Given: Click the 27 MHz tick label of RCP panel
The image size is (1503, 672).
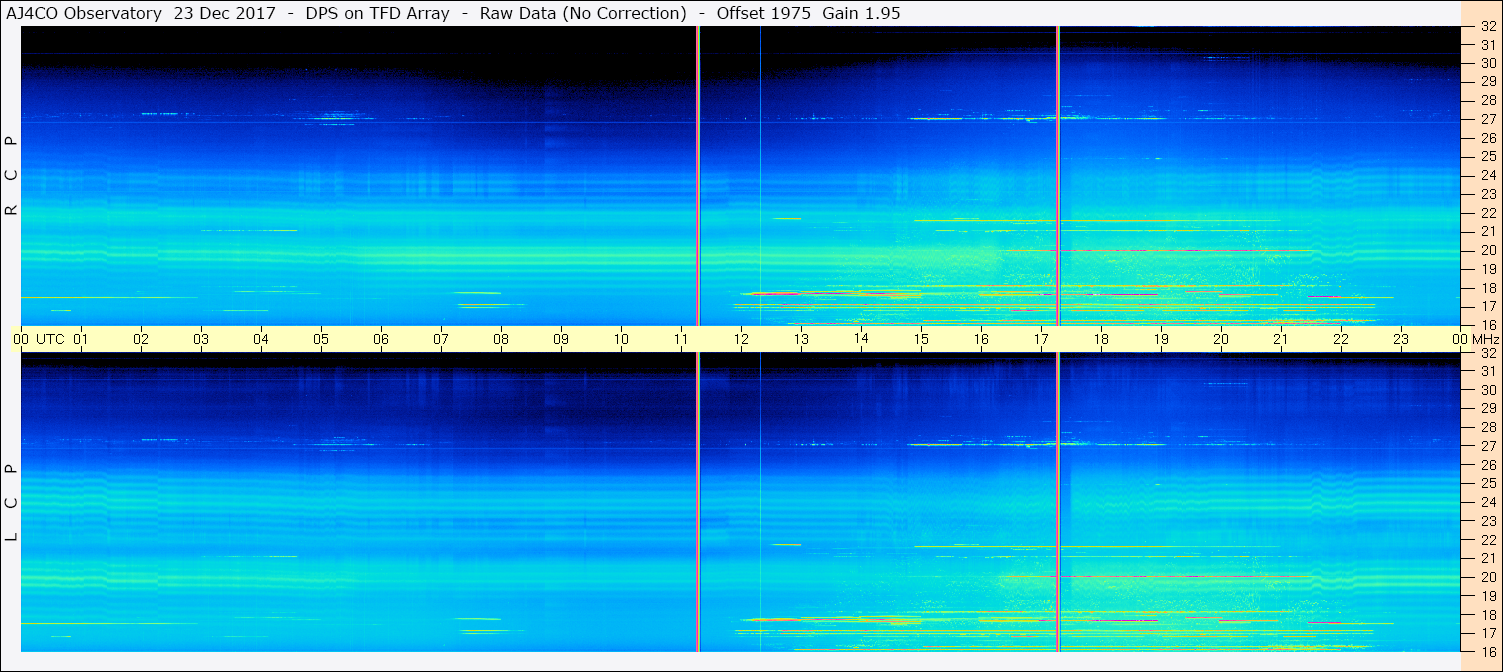Looking at the screenshot, I should pyautogui.click(x=1488, y=119).
